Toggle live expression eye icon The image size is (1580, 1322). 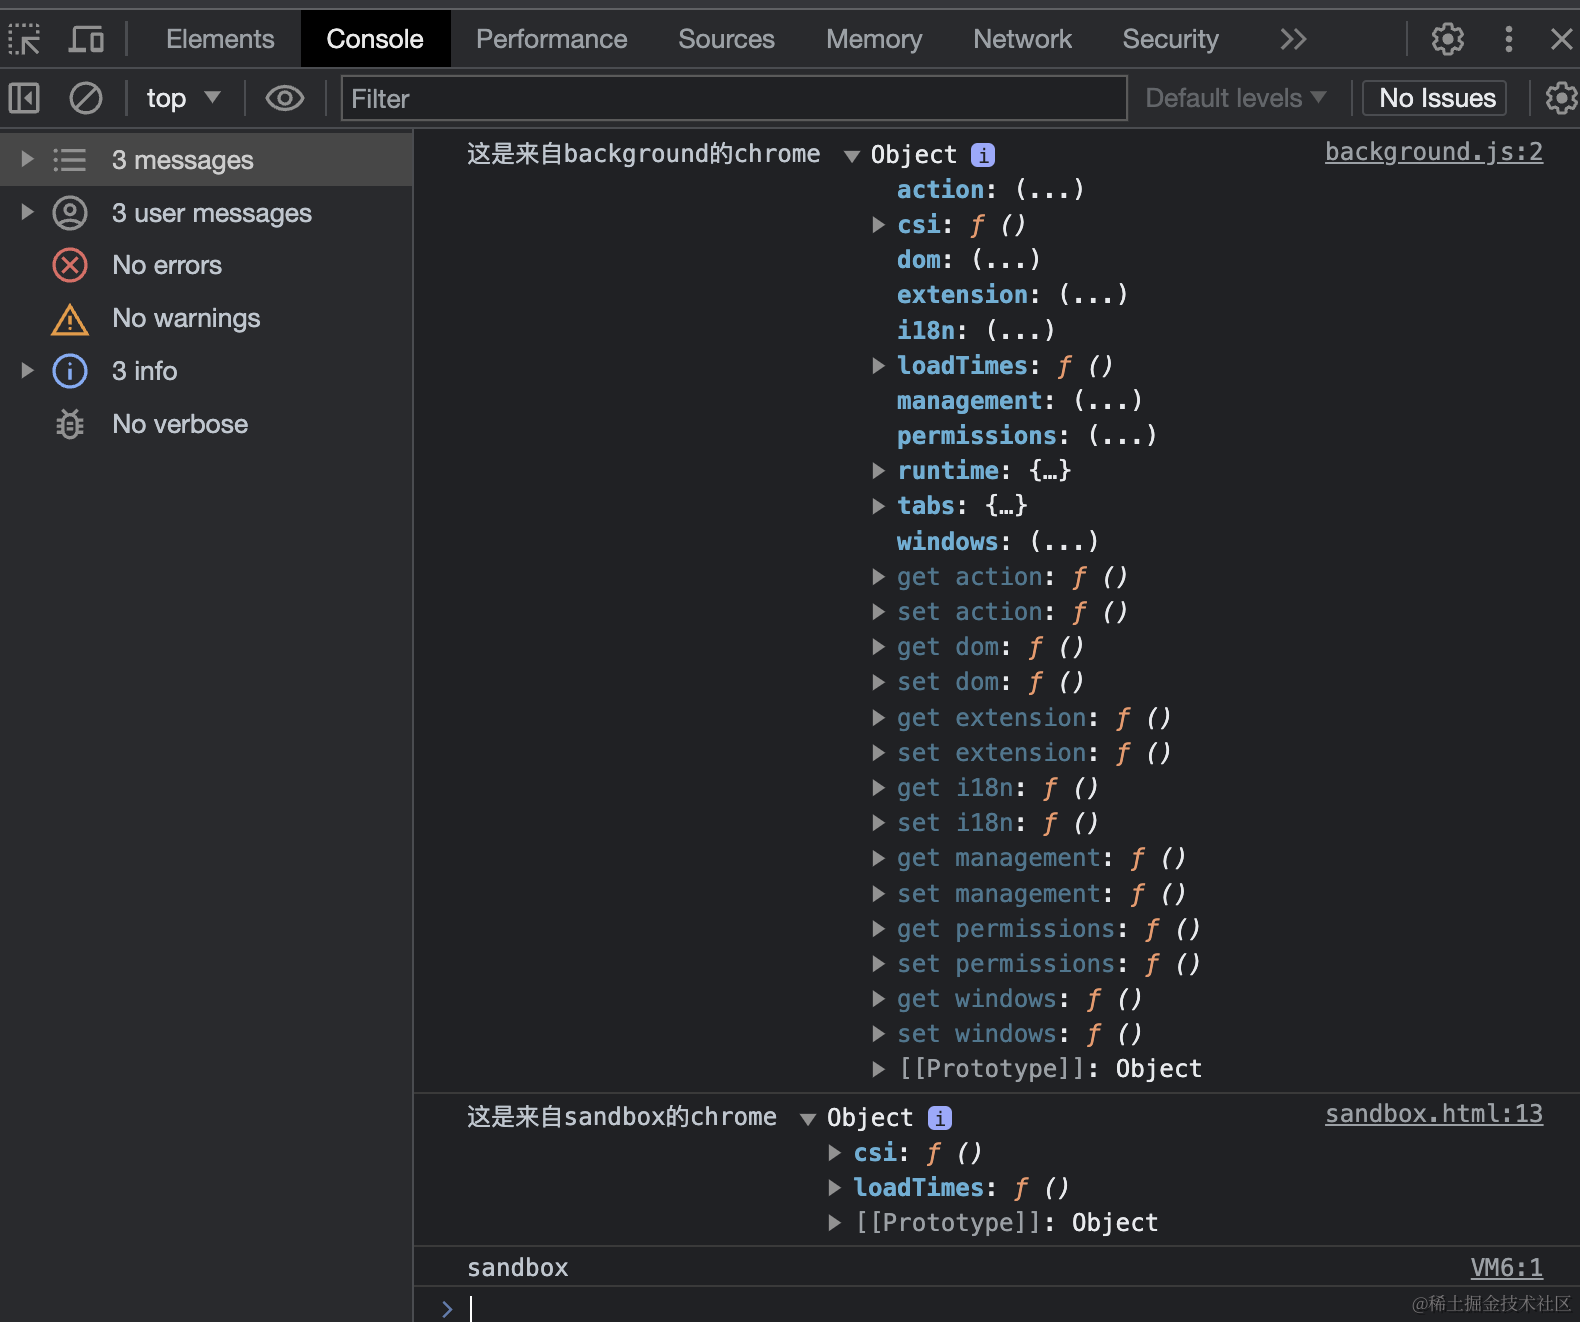(x=284, y=98)
